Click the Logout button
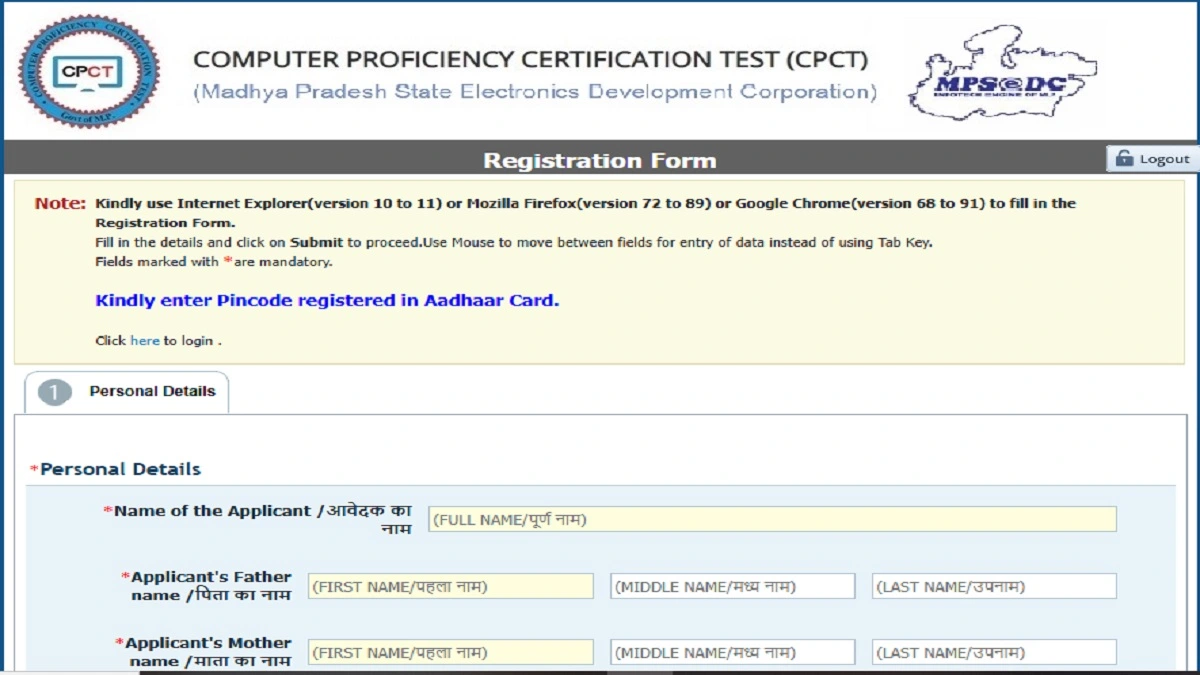This screenshot has width=1200, height=675. 1150,158
